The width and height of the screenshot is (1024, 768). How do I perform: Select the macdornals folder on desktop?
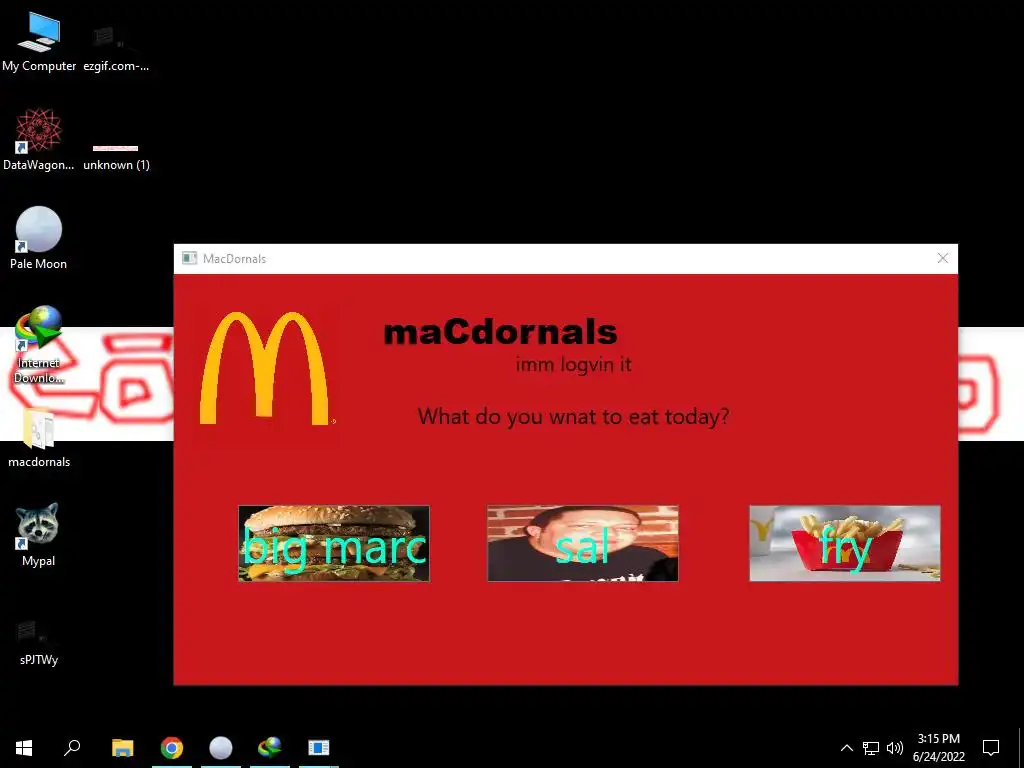[39, 438]
